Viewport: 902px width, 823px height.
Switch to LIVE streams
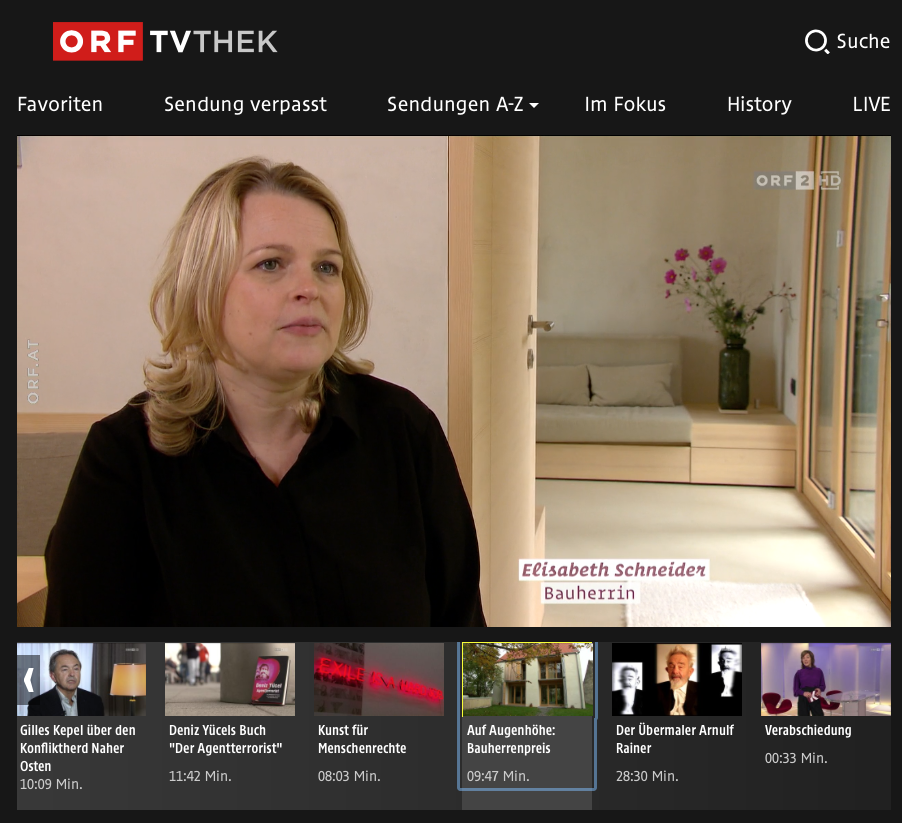pos(870,104)
